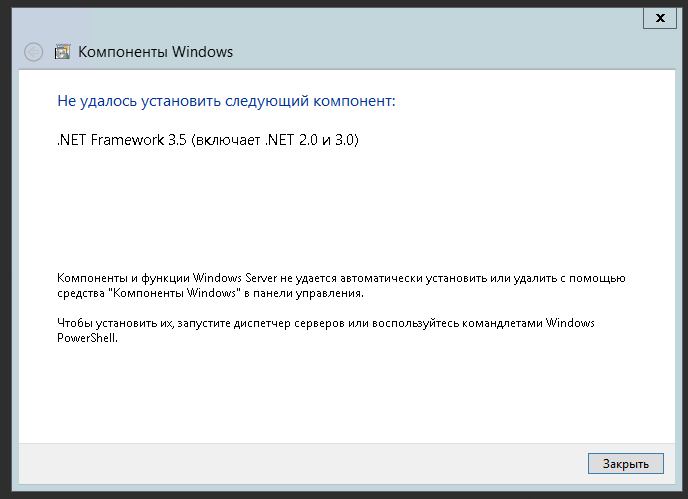Click the blue heading Не удалось установить следующий компонент
The width and height of the screenshot is (688, 499).
click(x=226, y=101)
